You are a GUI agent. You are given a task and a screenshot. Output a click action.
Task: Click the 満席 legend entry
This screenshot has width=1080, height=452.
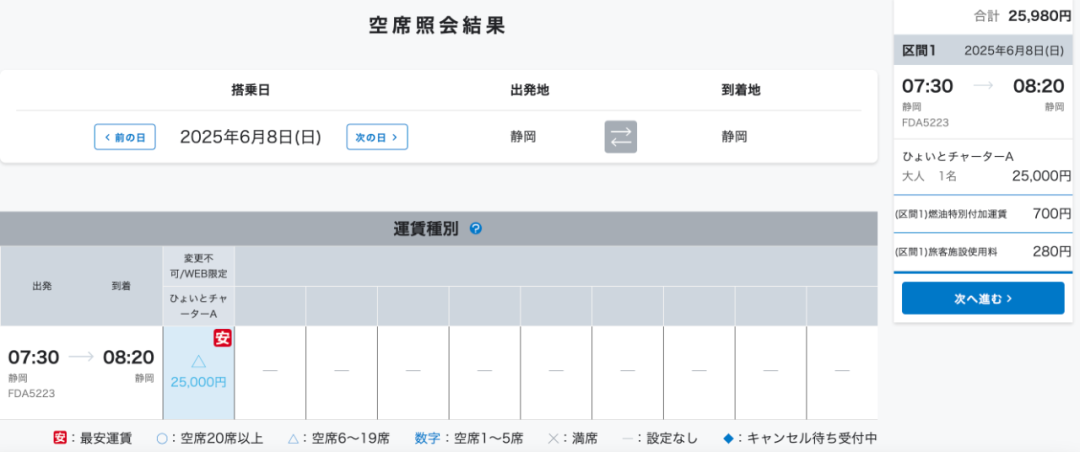pyautogui.click(x=572, y=438)
